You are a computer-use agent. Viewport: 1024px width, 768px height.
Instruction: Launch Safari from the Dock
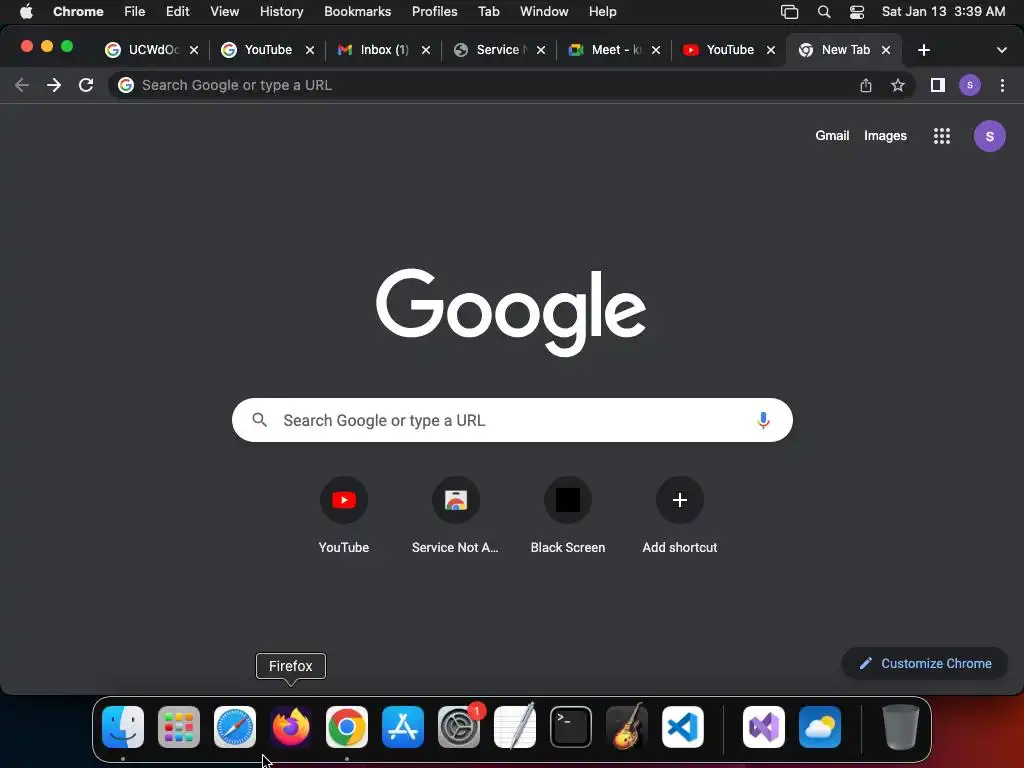235,727
